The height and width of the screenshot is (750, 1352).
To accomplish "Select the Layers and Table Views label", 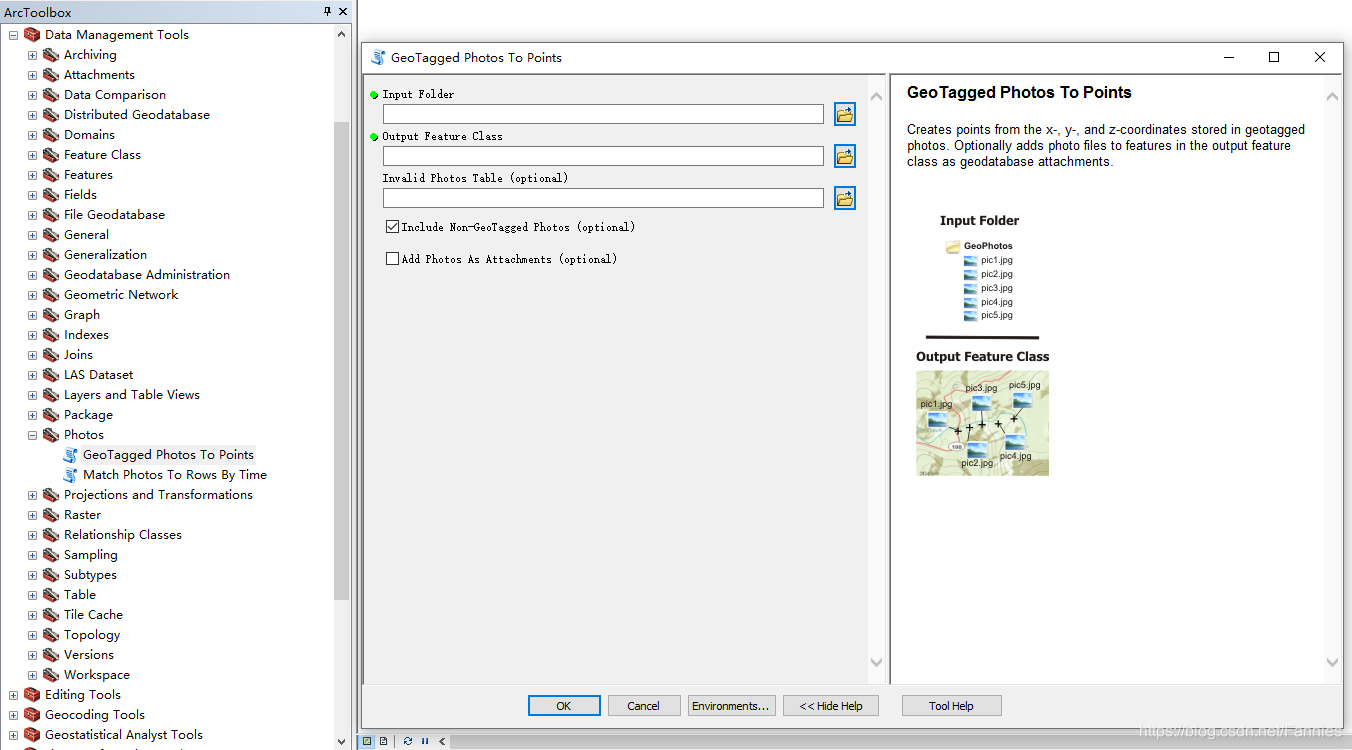I will coord(132,395).
